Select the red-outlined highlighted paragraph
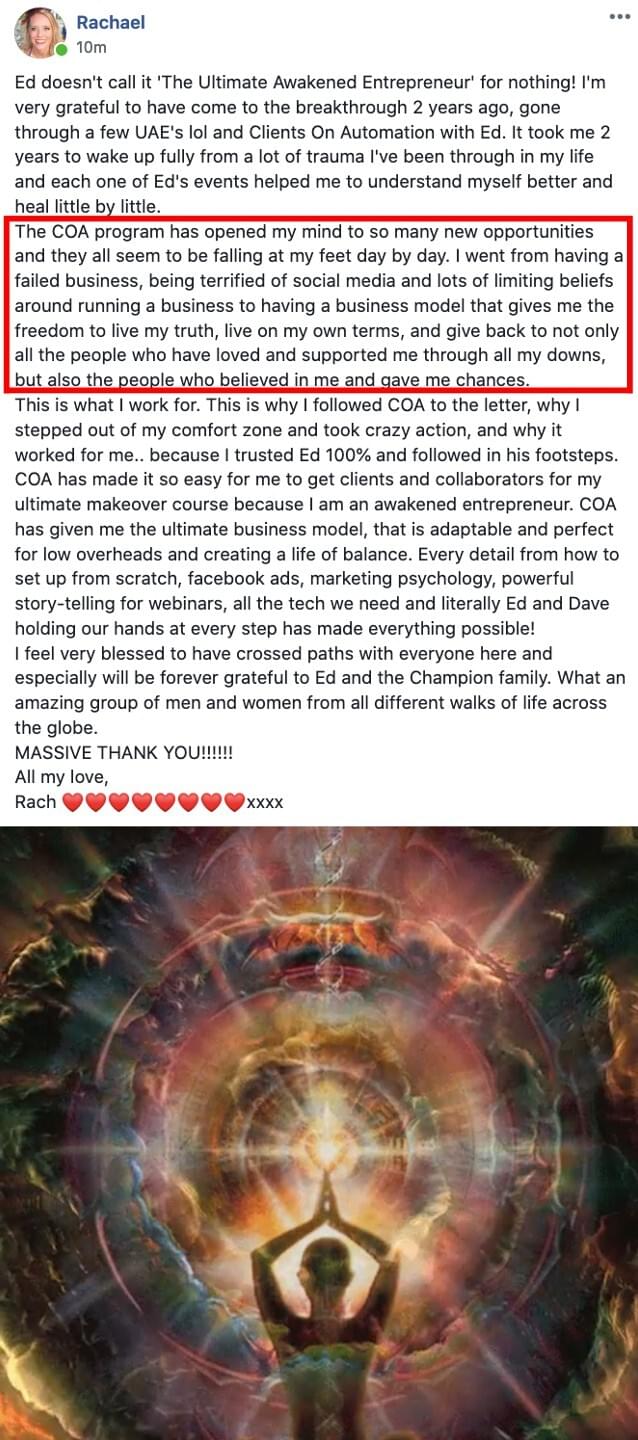 tap(319, 307)
